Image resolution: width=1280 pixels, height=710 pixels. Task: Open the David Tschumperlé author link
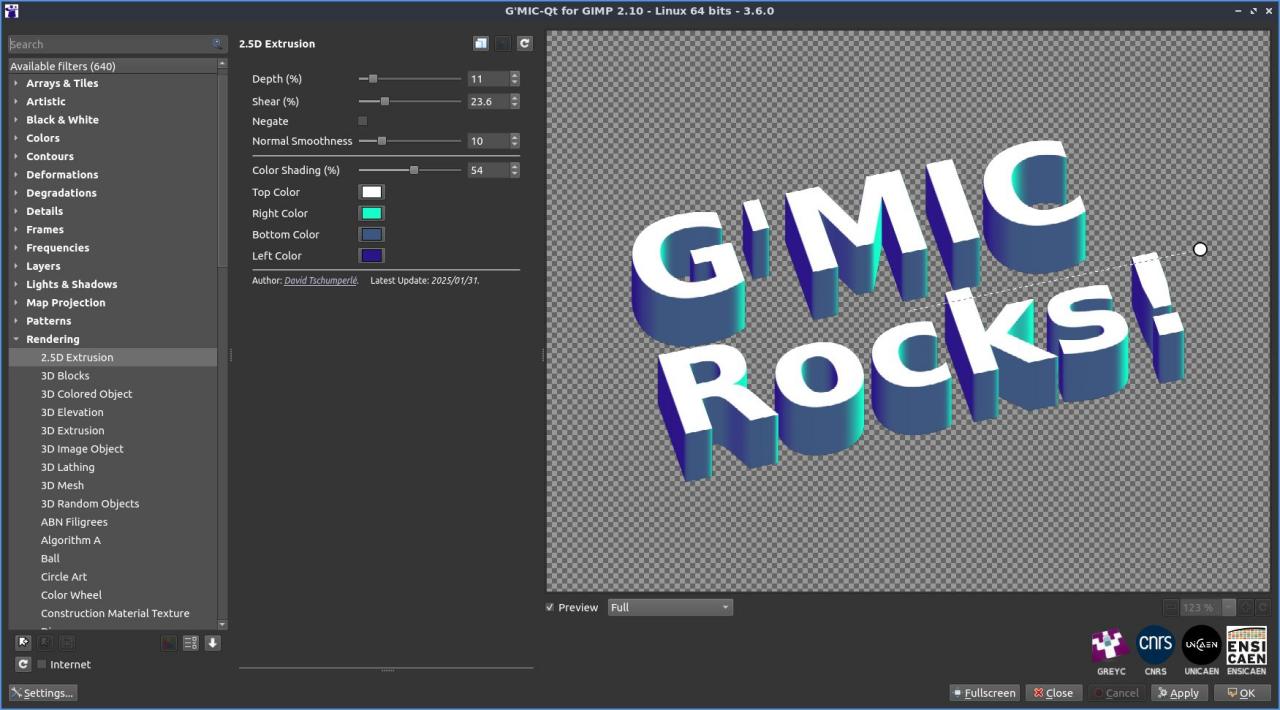[320, 281]
